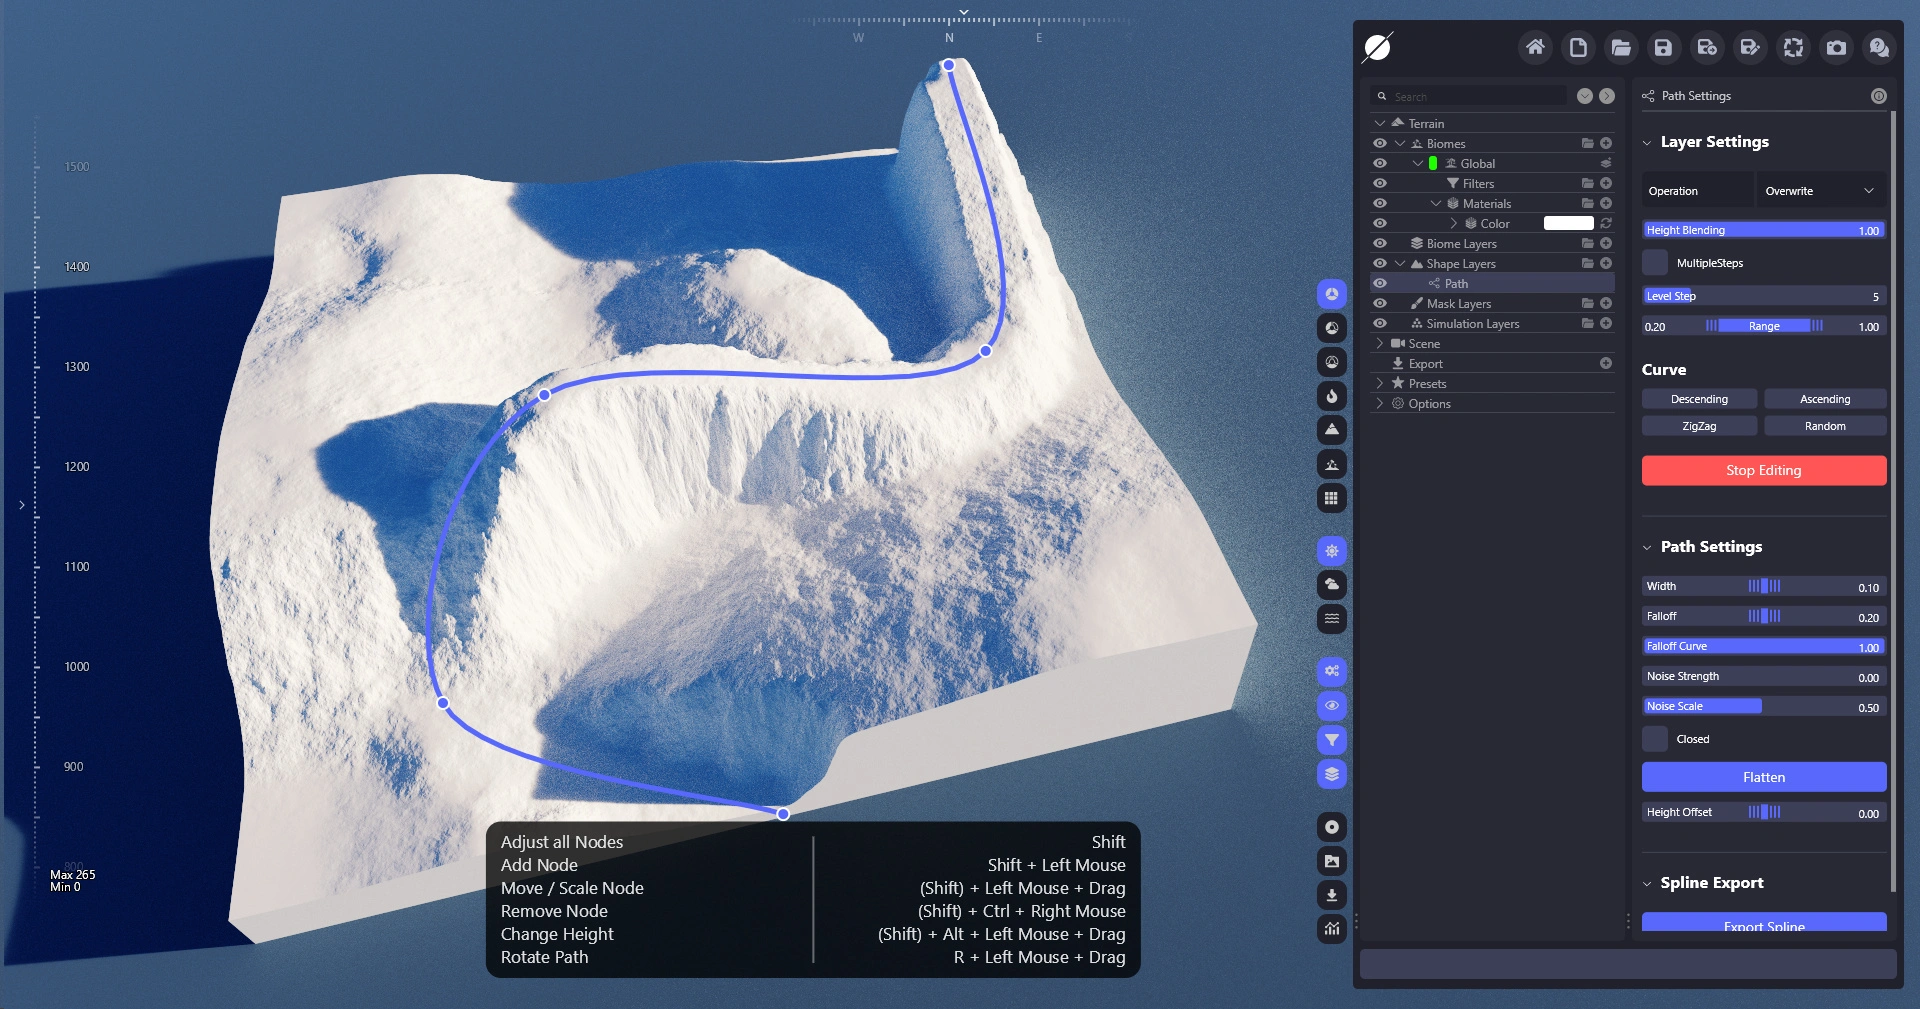Click the white Color swatch

1568,223
